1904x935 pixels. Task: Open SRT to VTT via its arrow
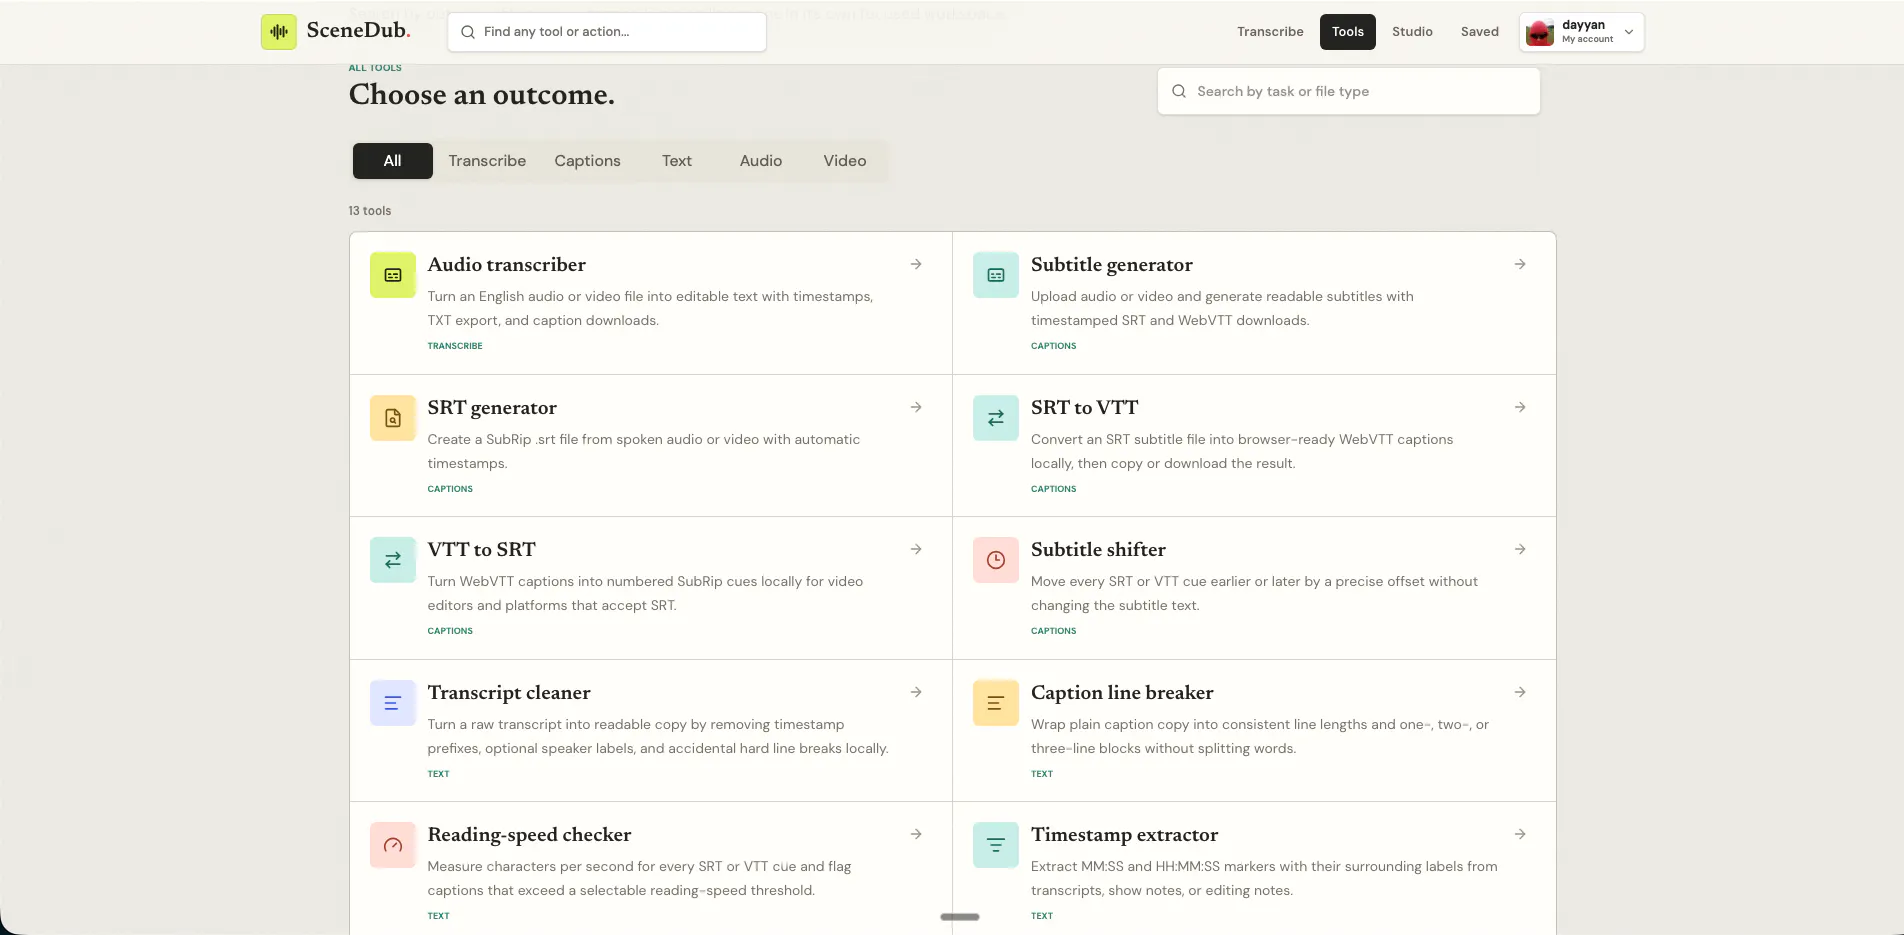pyautogui.click(x=1520, y=407)
